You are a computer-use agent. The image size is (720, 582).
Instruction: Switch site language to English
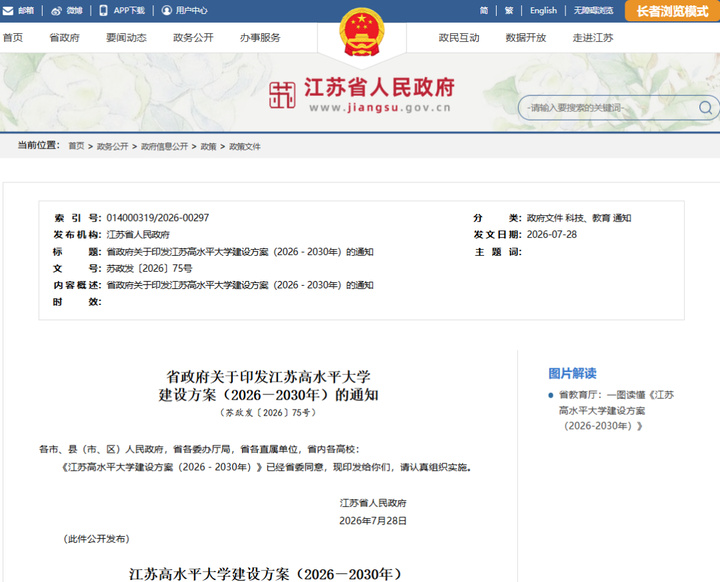click(x=543, y=11)
